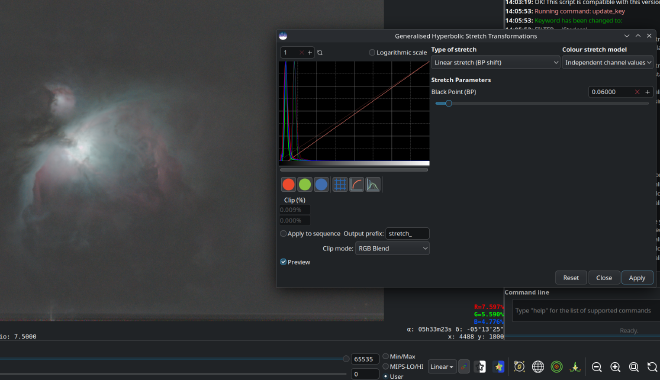Clear the histogram zoom value with red X

tap(301, 53)
